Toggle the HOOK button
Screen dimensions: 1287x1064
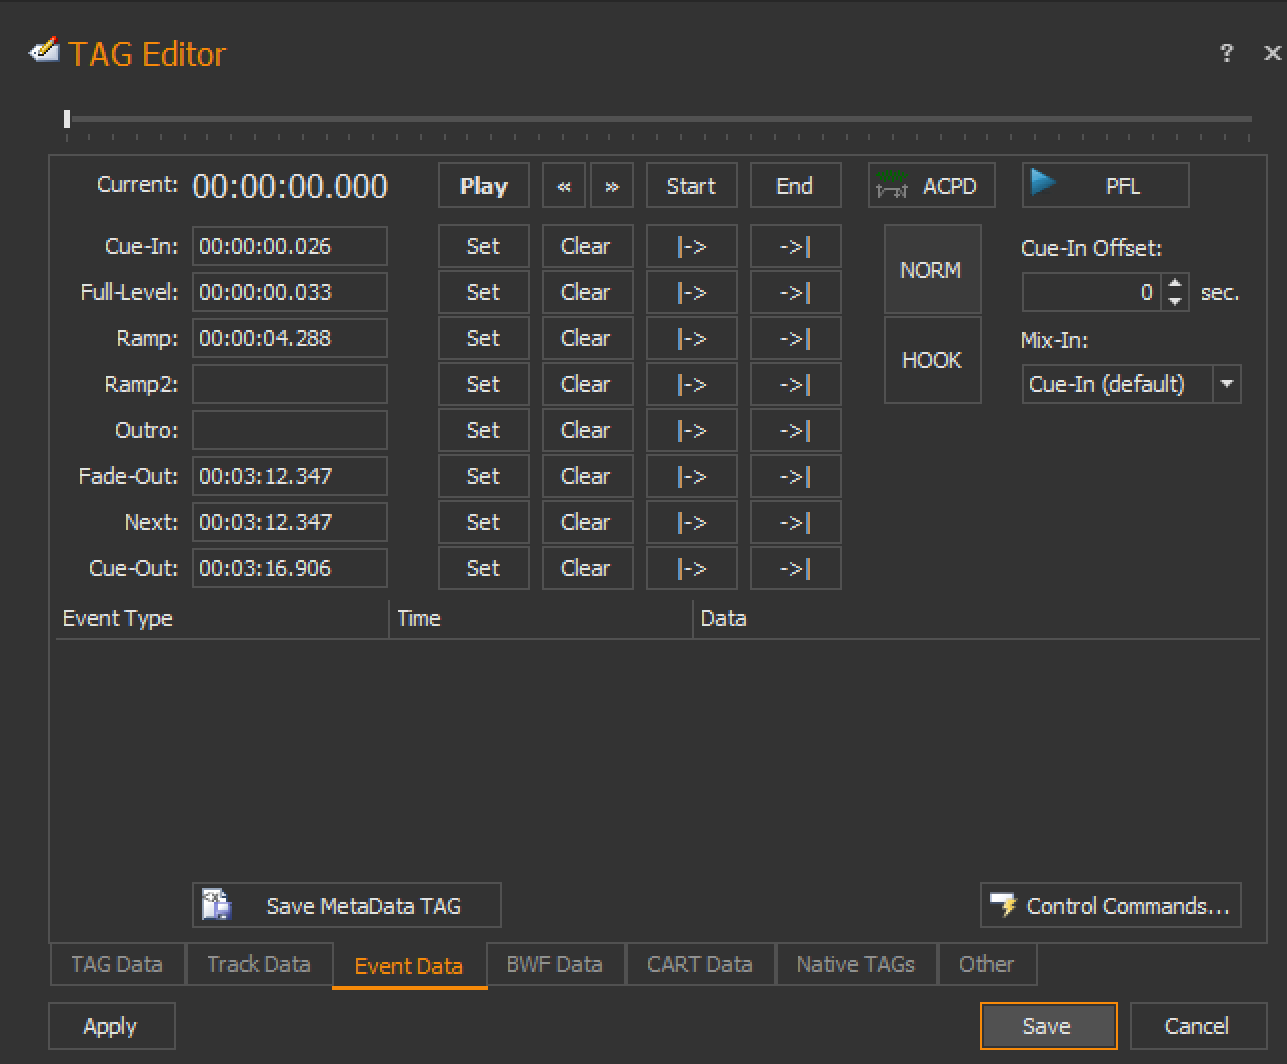(931, 360)
